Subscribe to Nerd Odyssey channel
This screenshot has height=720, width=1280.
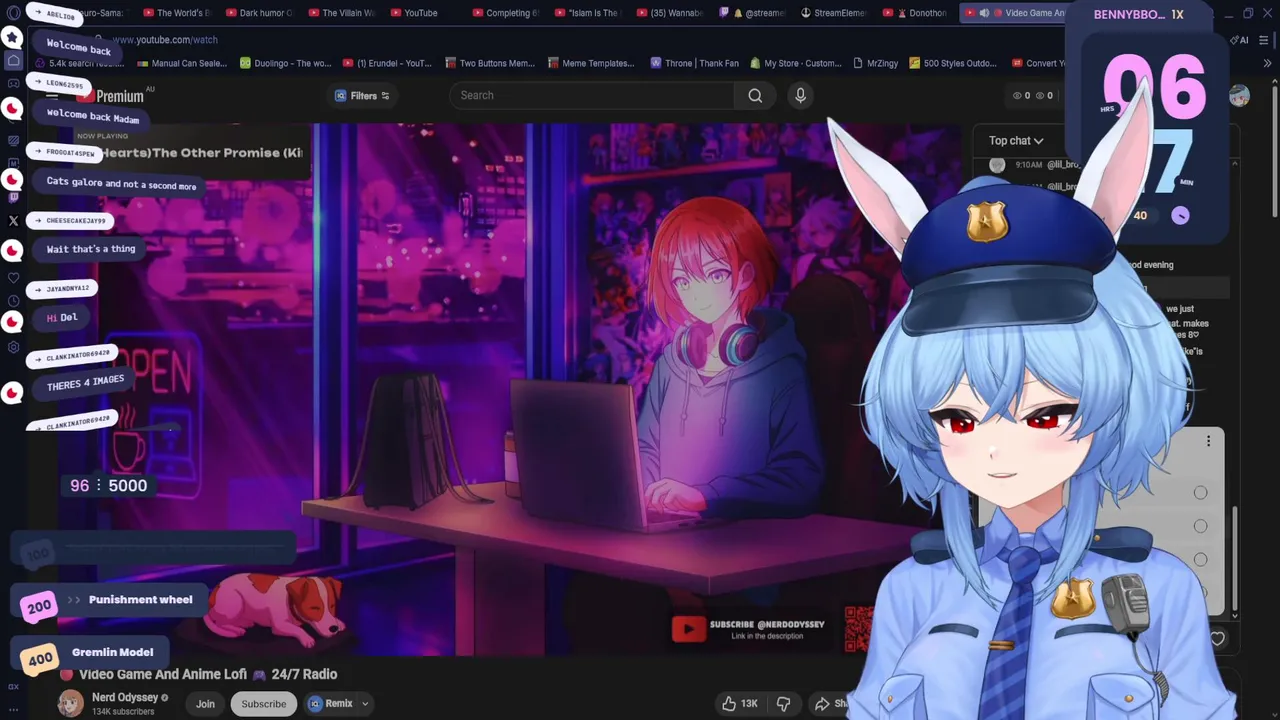click(x=264, y=704)
